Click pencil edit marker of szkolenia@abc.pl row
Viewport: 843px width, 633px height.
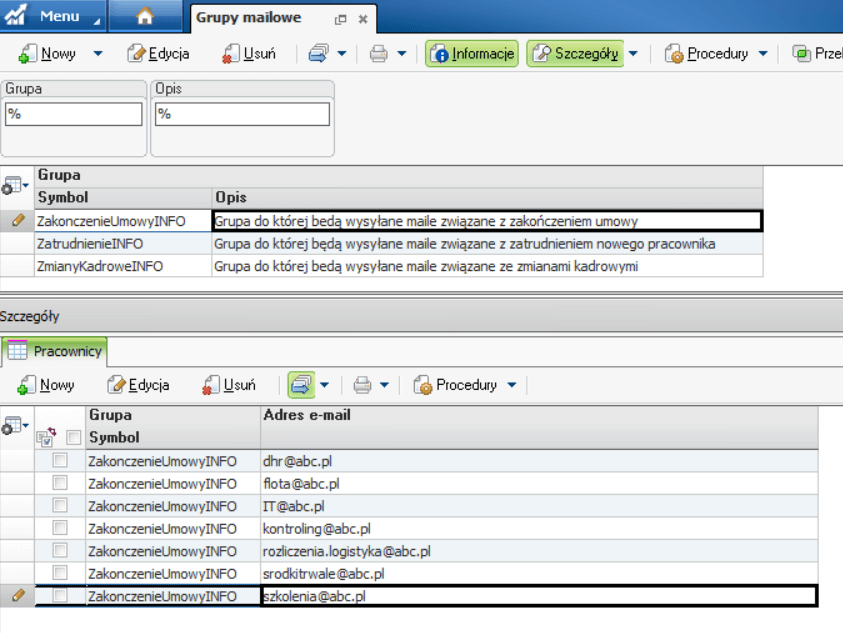[x=18, y=595]
